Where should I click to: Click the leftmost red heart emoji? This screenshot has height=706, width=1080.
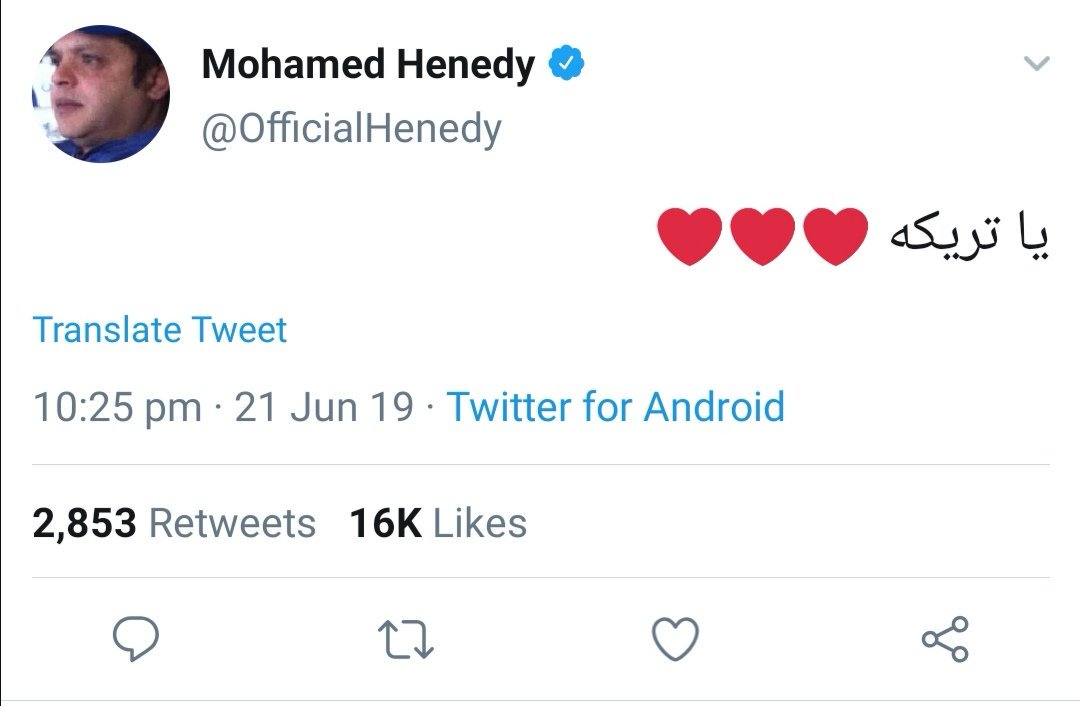690,237
